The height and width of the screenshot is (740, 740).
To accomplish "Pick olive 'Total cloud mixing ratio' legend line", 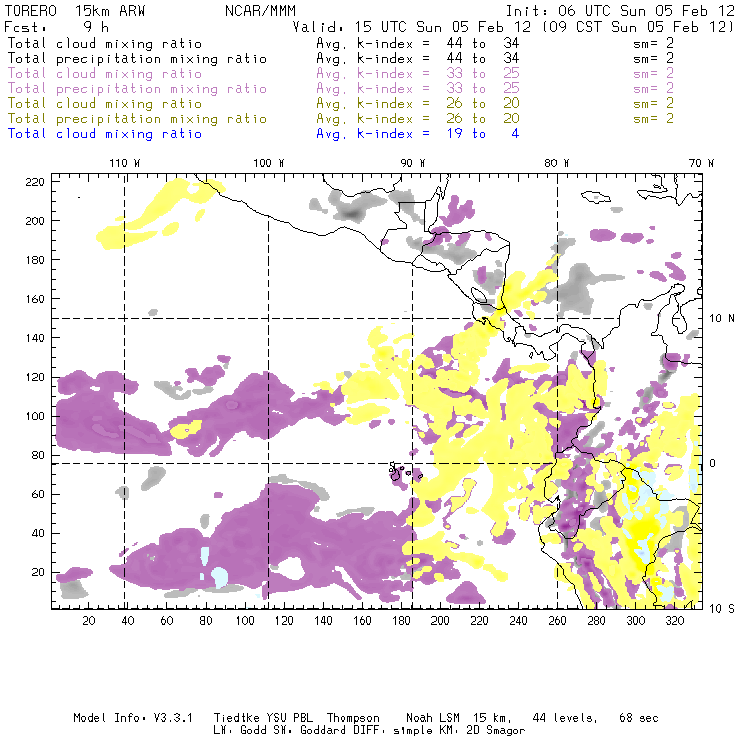I will (x=105, y=103).
